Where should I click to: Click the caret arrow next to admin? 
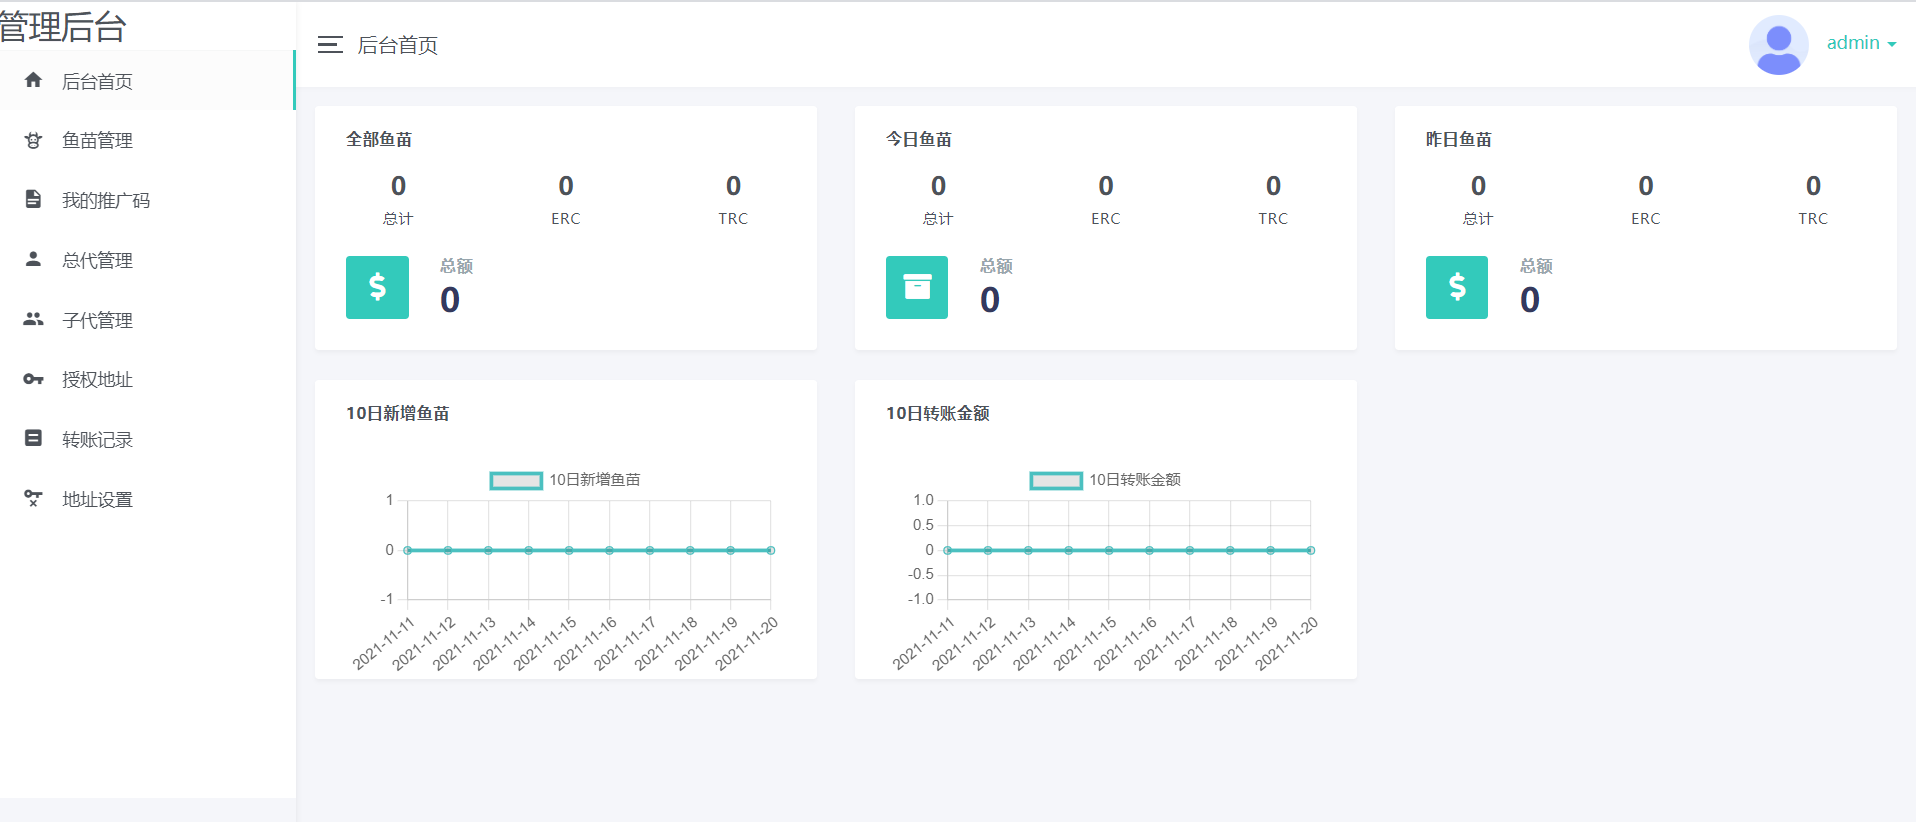click(1892, 45)
